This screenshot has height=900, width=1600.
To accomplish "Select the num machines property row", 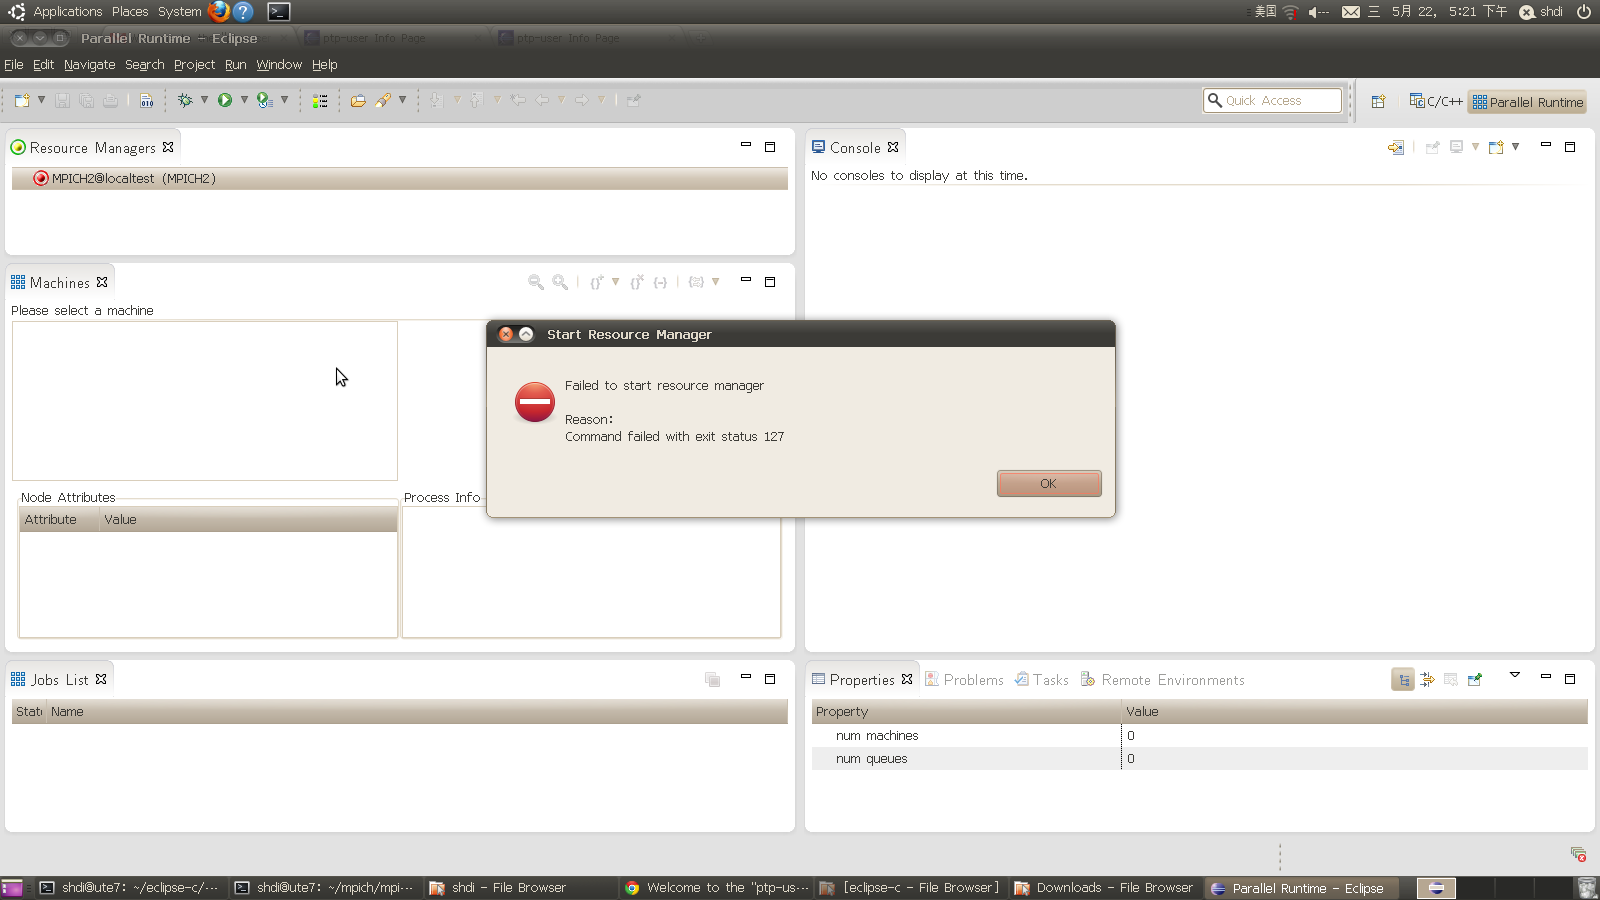I will [1200, 736].
